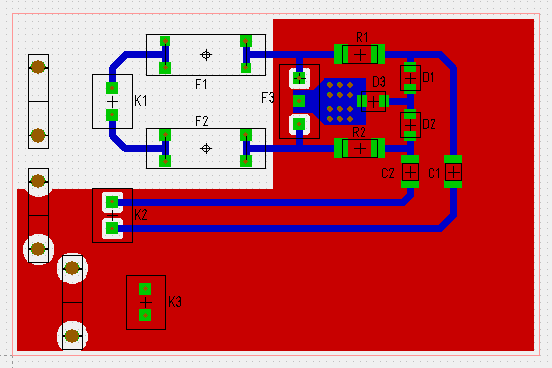Screen dimensions: 552x368
Task: Click the F2 label text
Action: point(202,121)
